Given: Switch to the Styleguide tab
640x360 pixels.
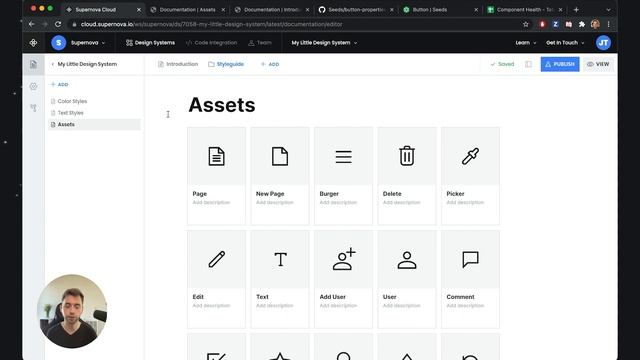Looking at the screenshot, I should 226,64.
